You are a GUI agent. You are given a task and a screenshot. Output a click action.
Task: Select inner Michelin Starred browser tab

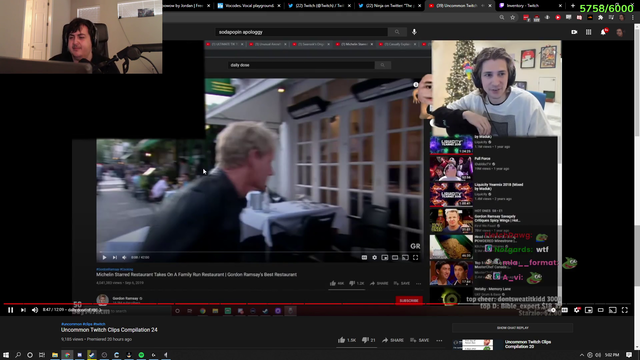click(x=354, y=44)
